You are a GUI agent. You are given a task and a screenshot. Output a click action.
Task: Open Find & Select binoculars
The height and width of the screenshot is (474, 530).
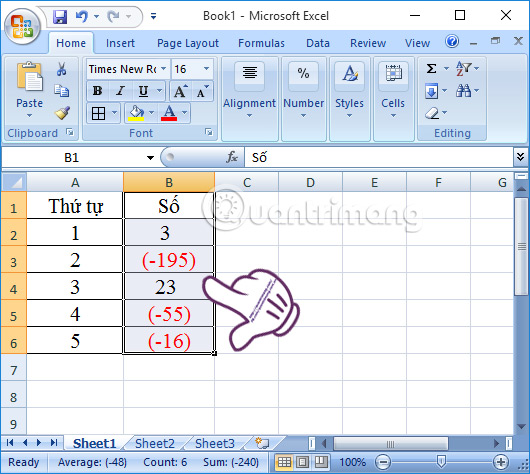click(x=463, y=91)
